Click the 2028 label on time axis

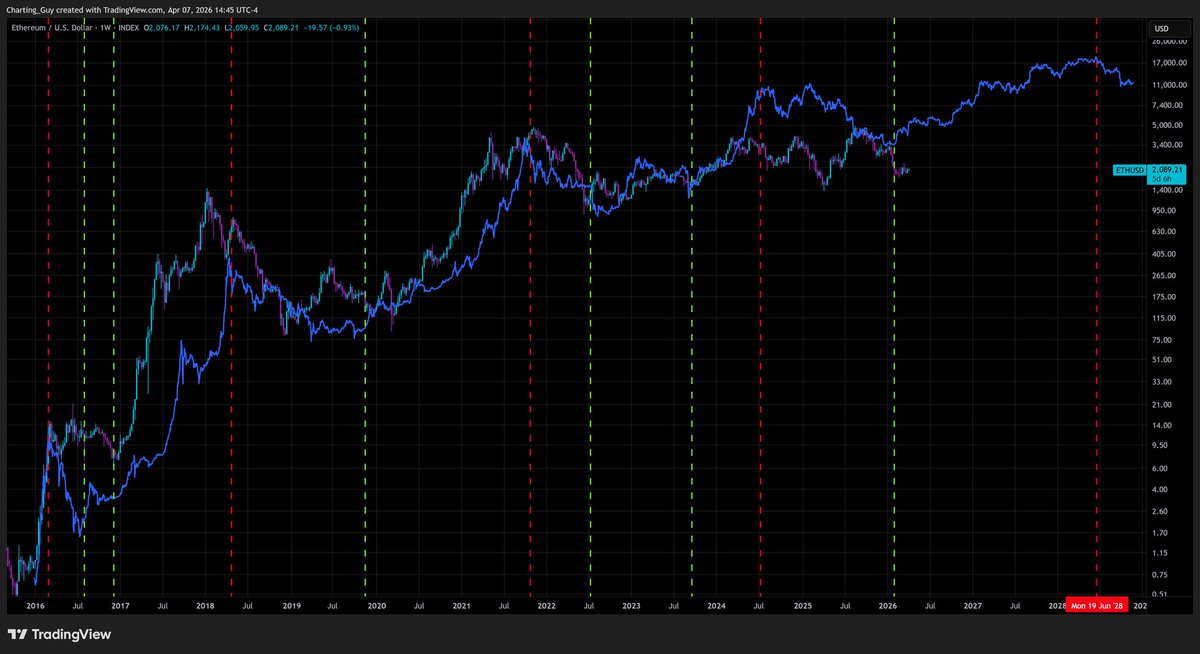[x=1056, y=606]
